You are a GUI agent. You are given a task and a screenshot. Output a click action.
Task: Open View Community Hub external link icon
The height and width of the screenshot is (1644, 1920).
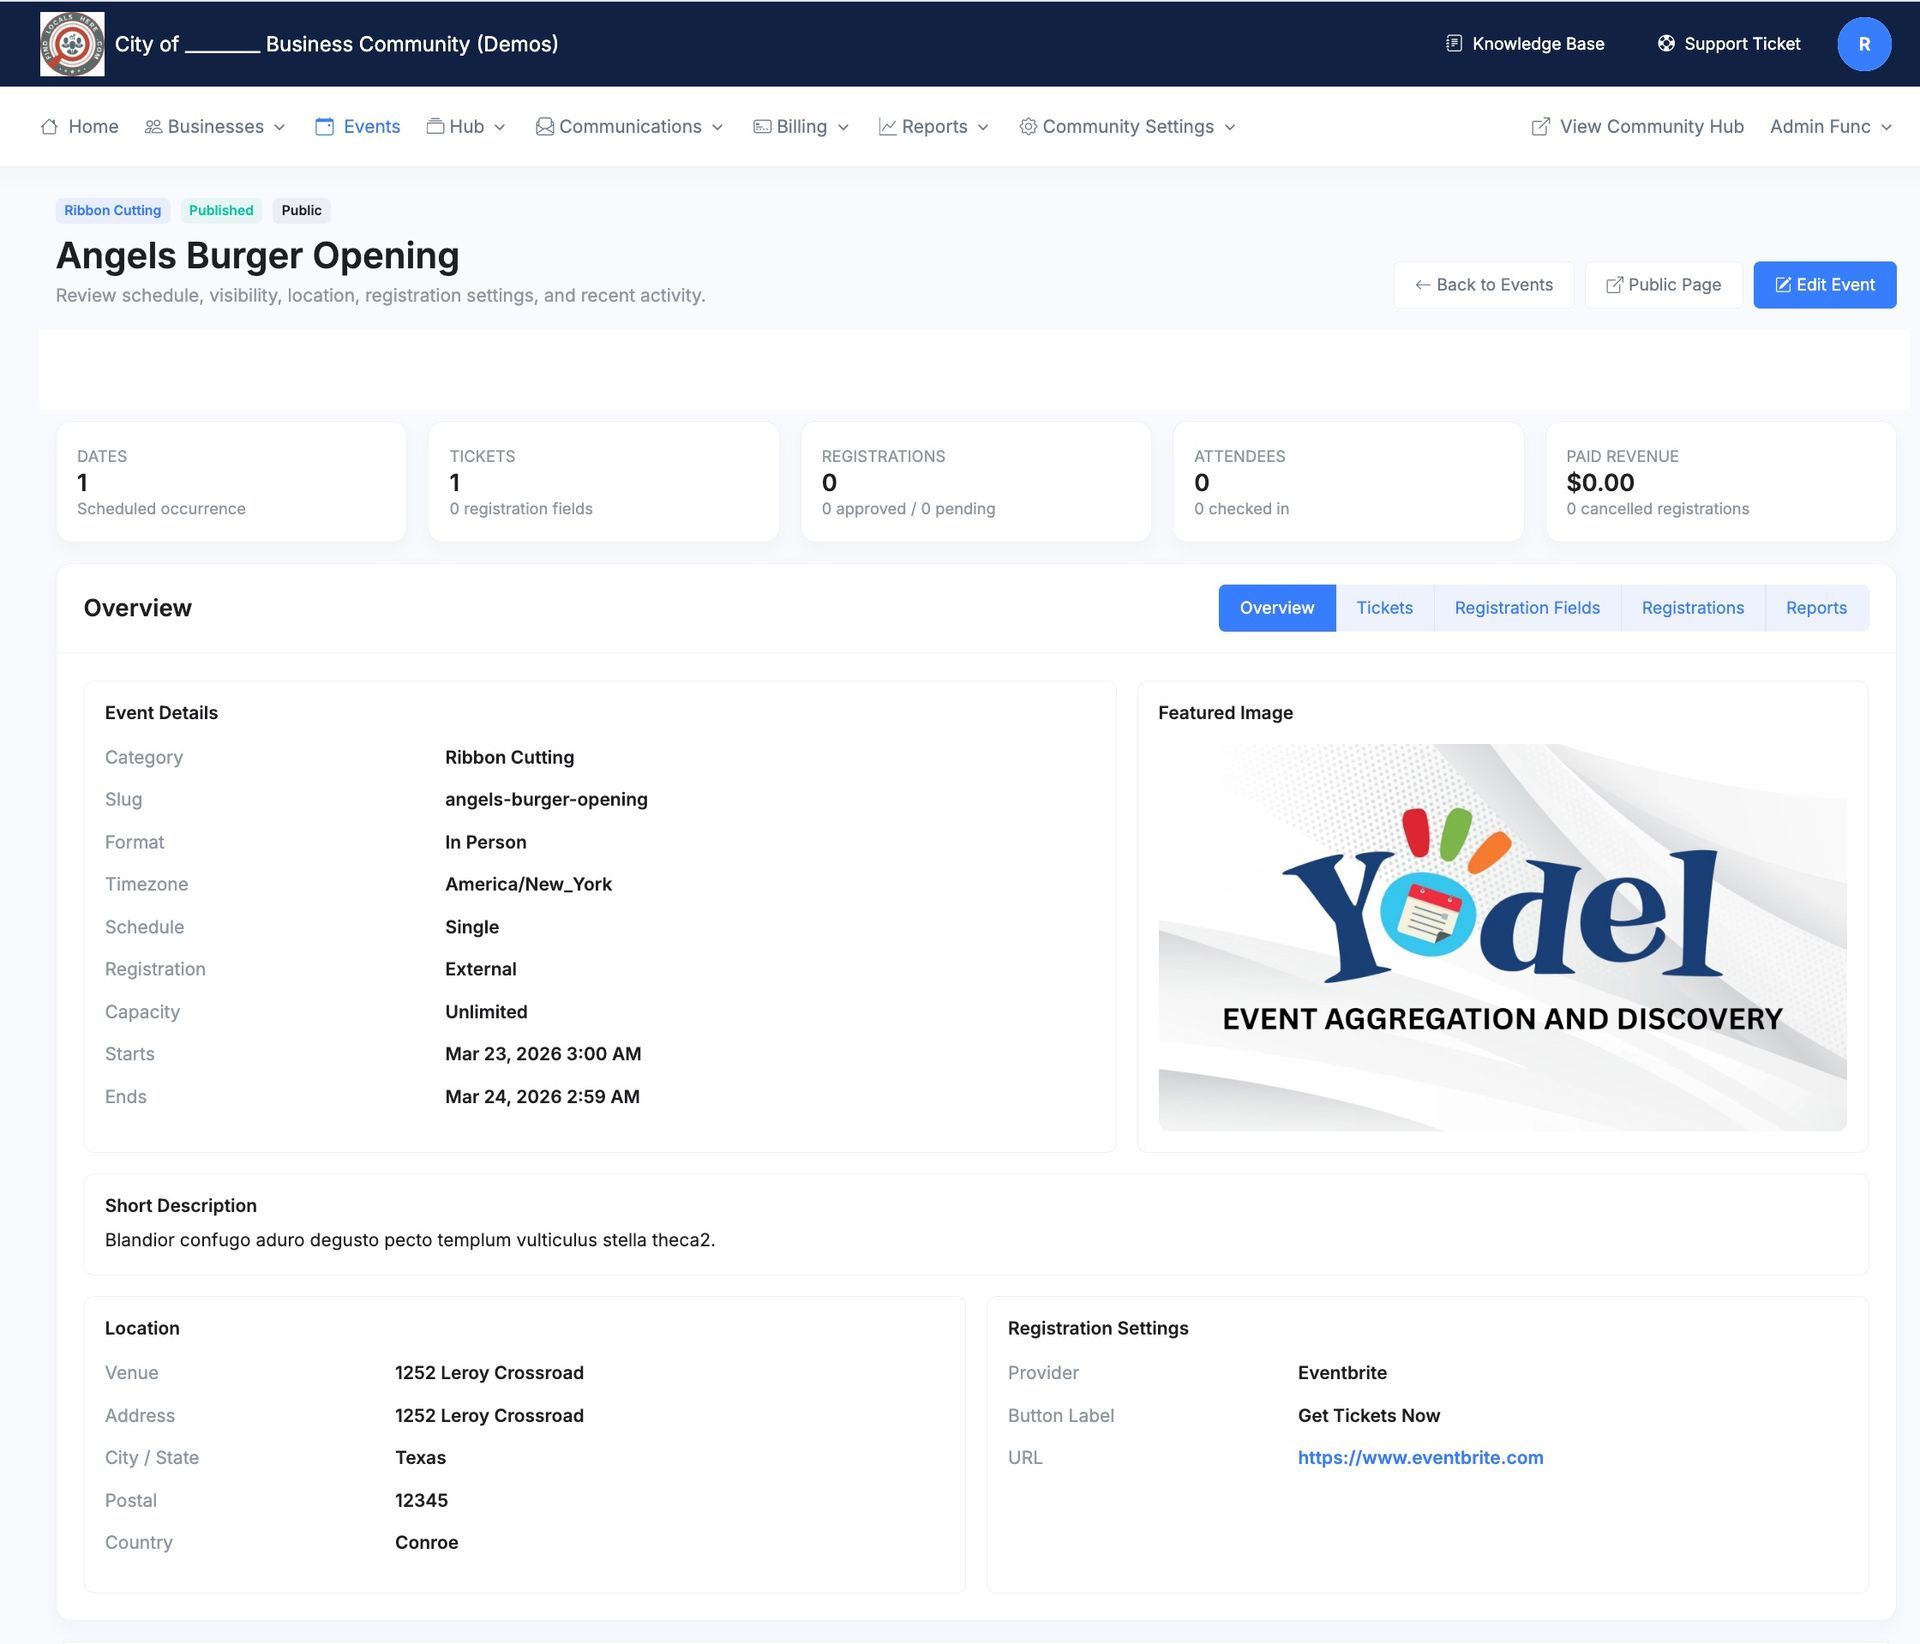pyautogui.click(x=1540, y=126)
